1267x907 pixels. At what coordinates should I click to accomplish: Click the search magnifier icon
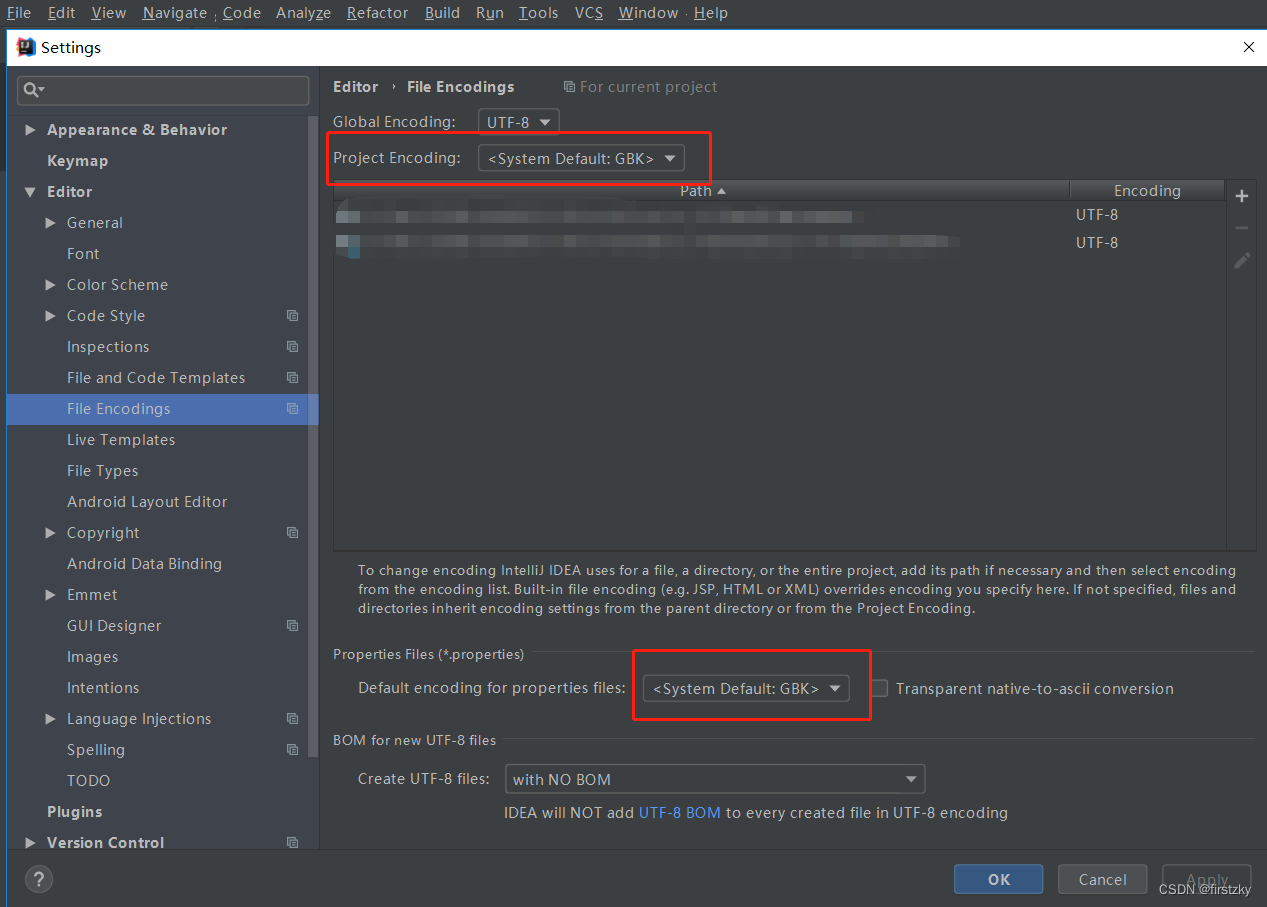pyautogui.click(x=33, y=90)
